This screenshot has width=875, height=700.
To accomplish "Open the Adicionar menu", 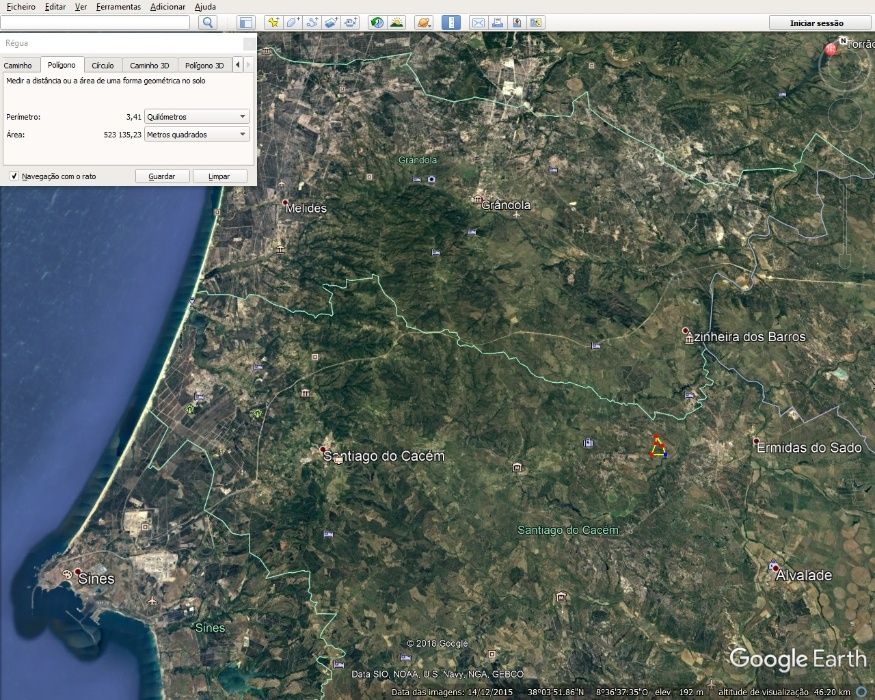I will coord(167,7).
